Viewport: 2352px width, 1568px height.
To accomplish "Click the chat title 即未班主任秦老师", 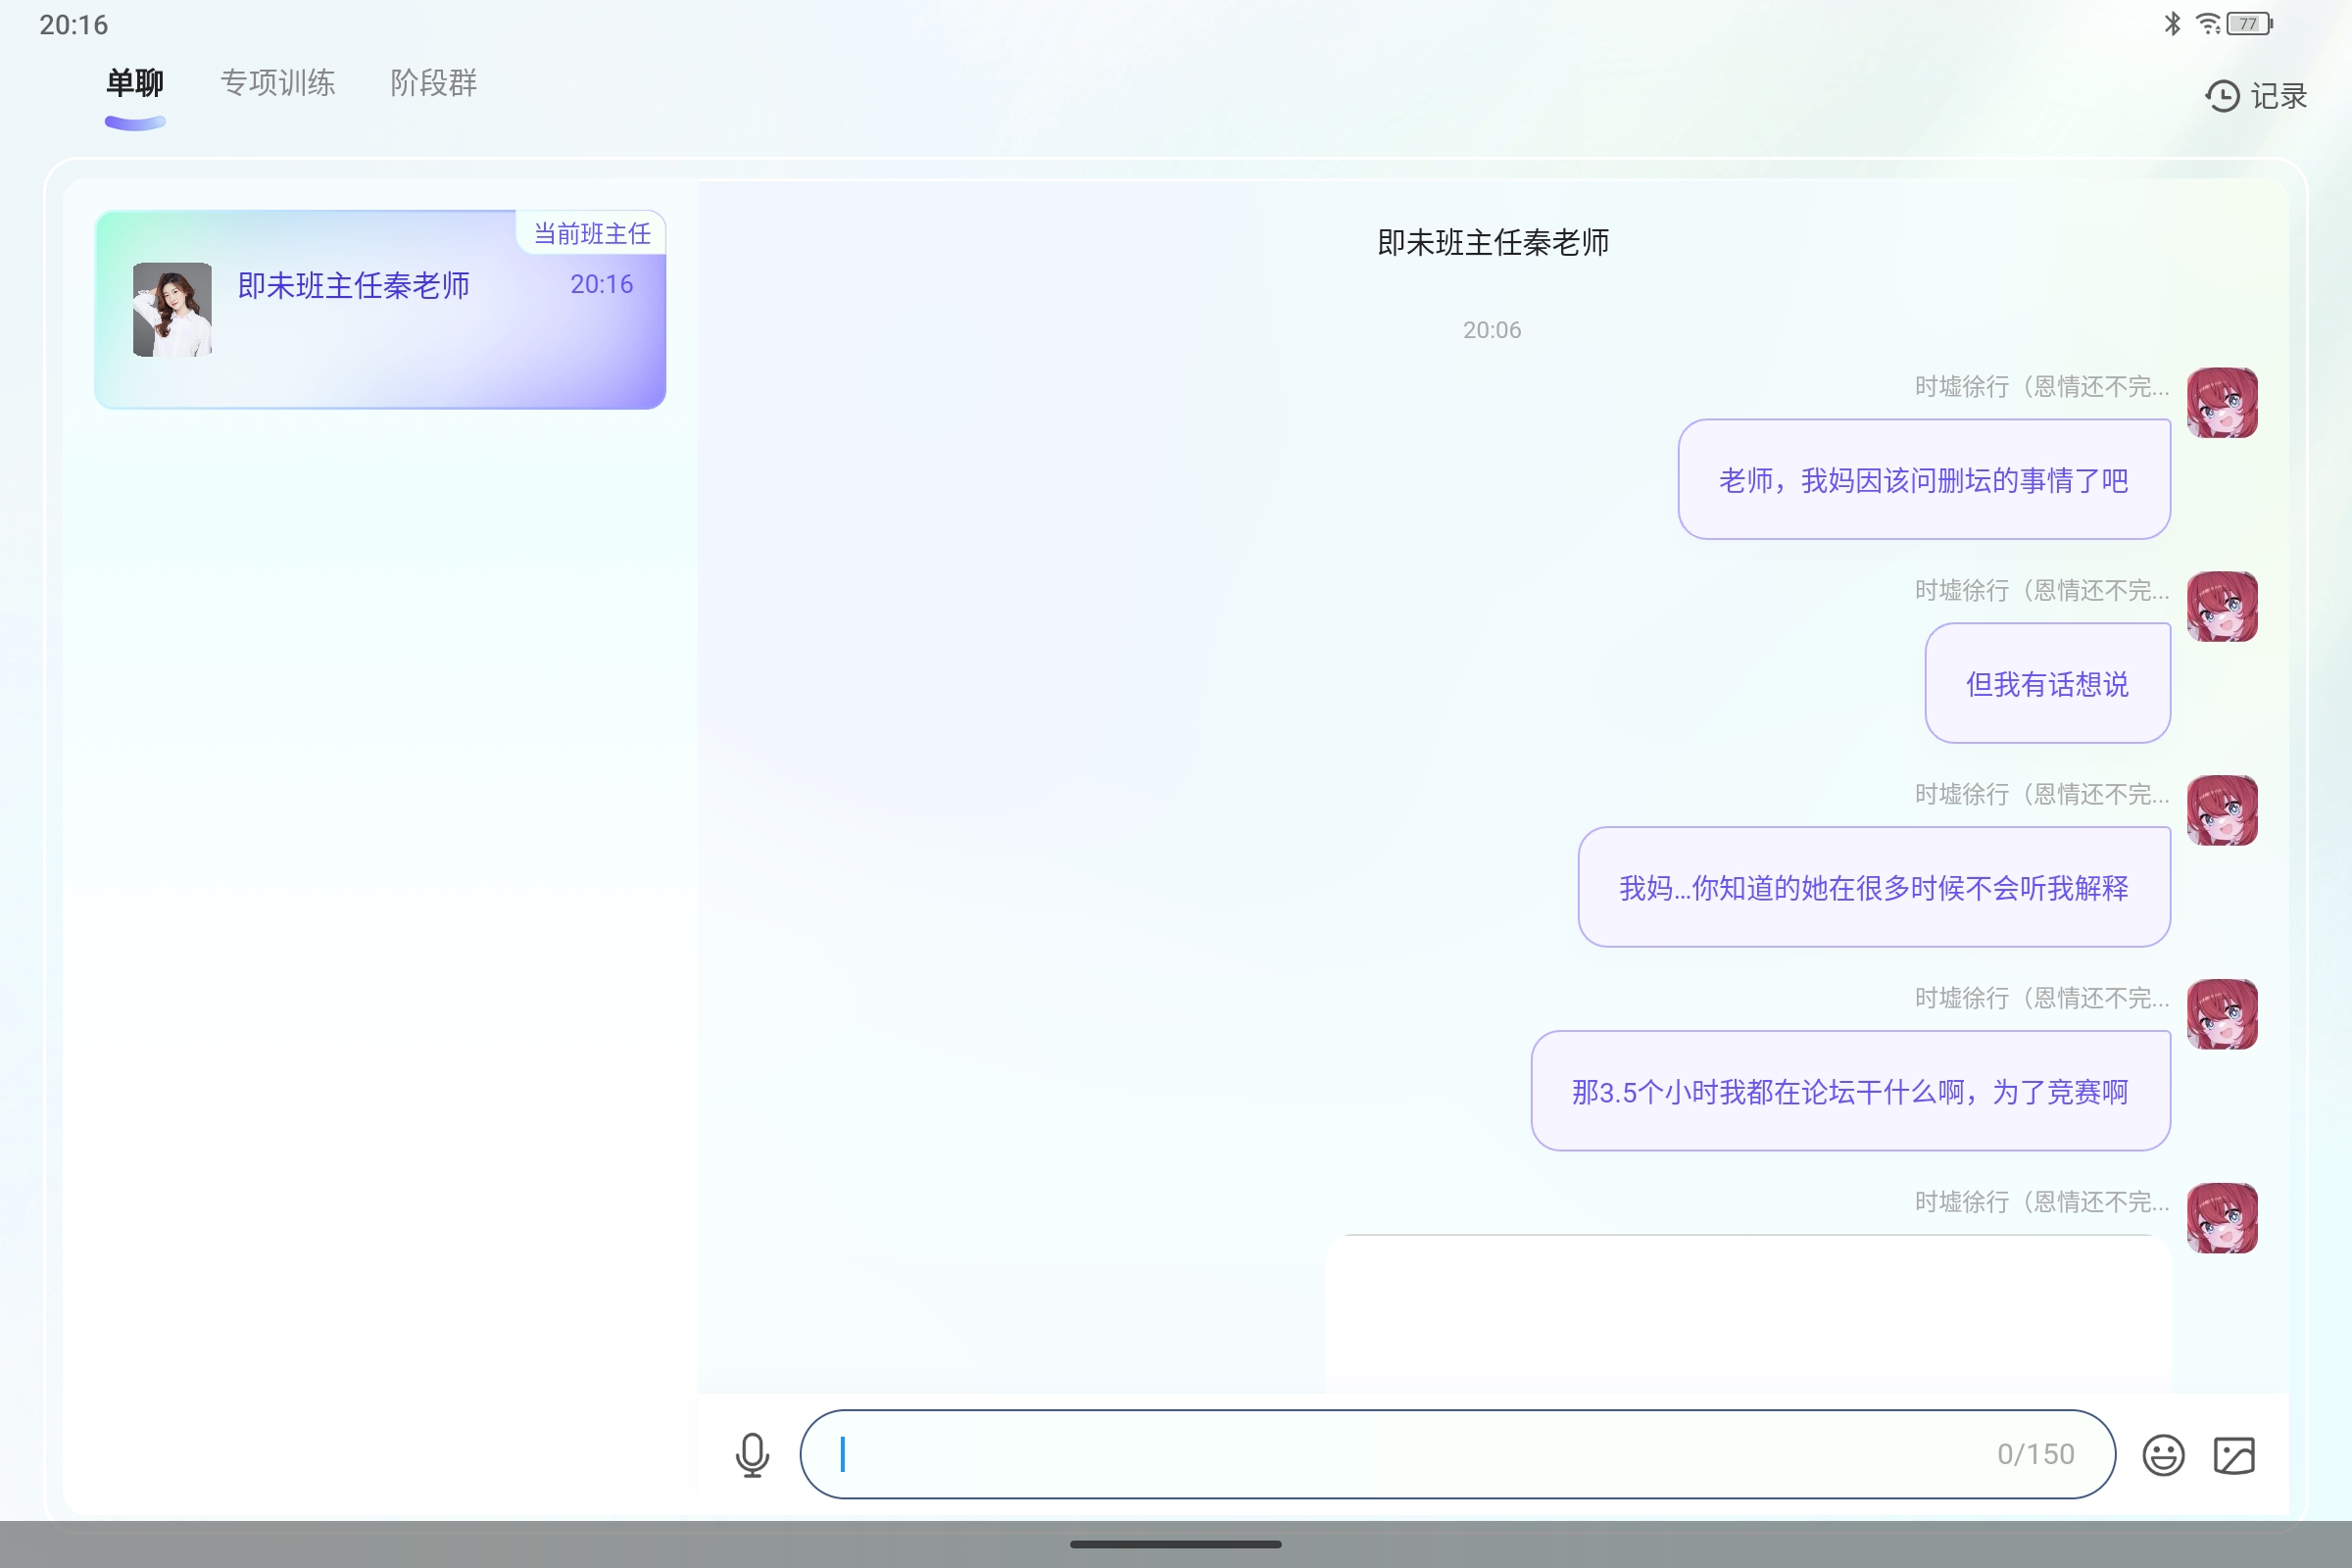I will pyautogui.click(x=1492, y=242).
